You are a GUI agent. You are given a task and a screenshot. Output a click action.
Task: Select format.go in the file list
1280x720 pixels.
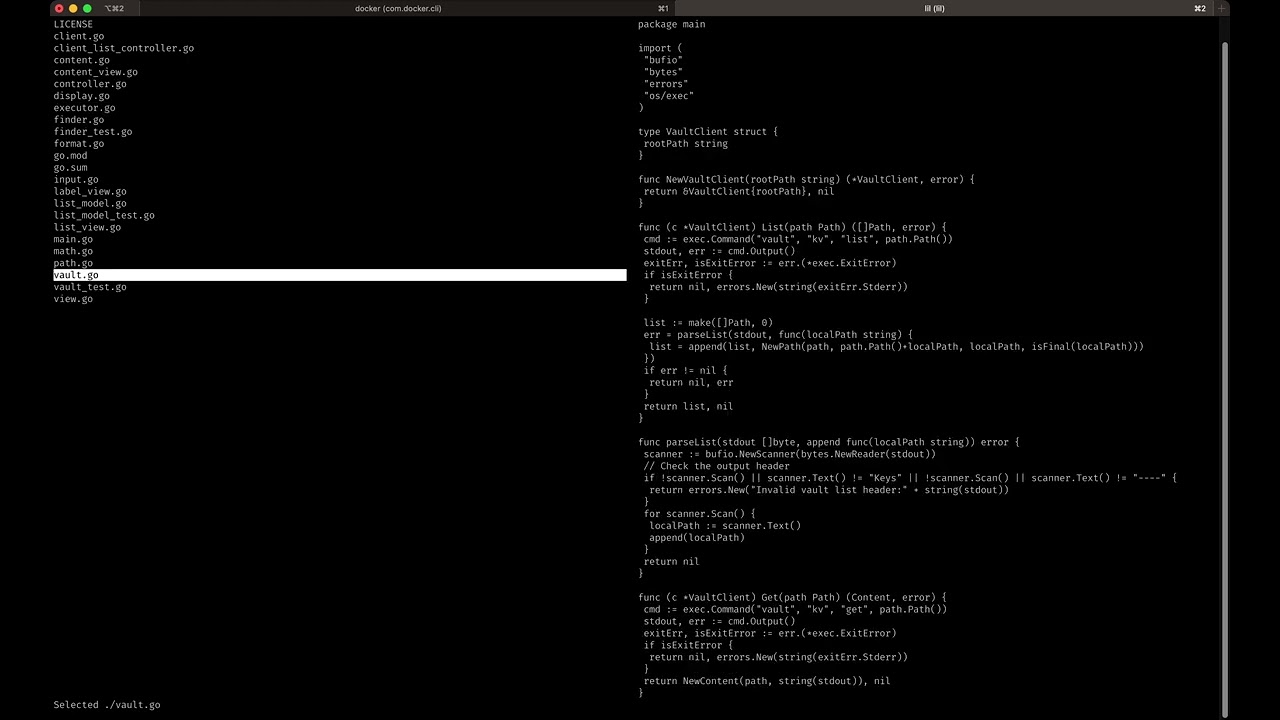[79, 144]
